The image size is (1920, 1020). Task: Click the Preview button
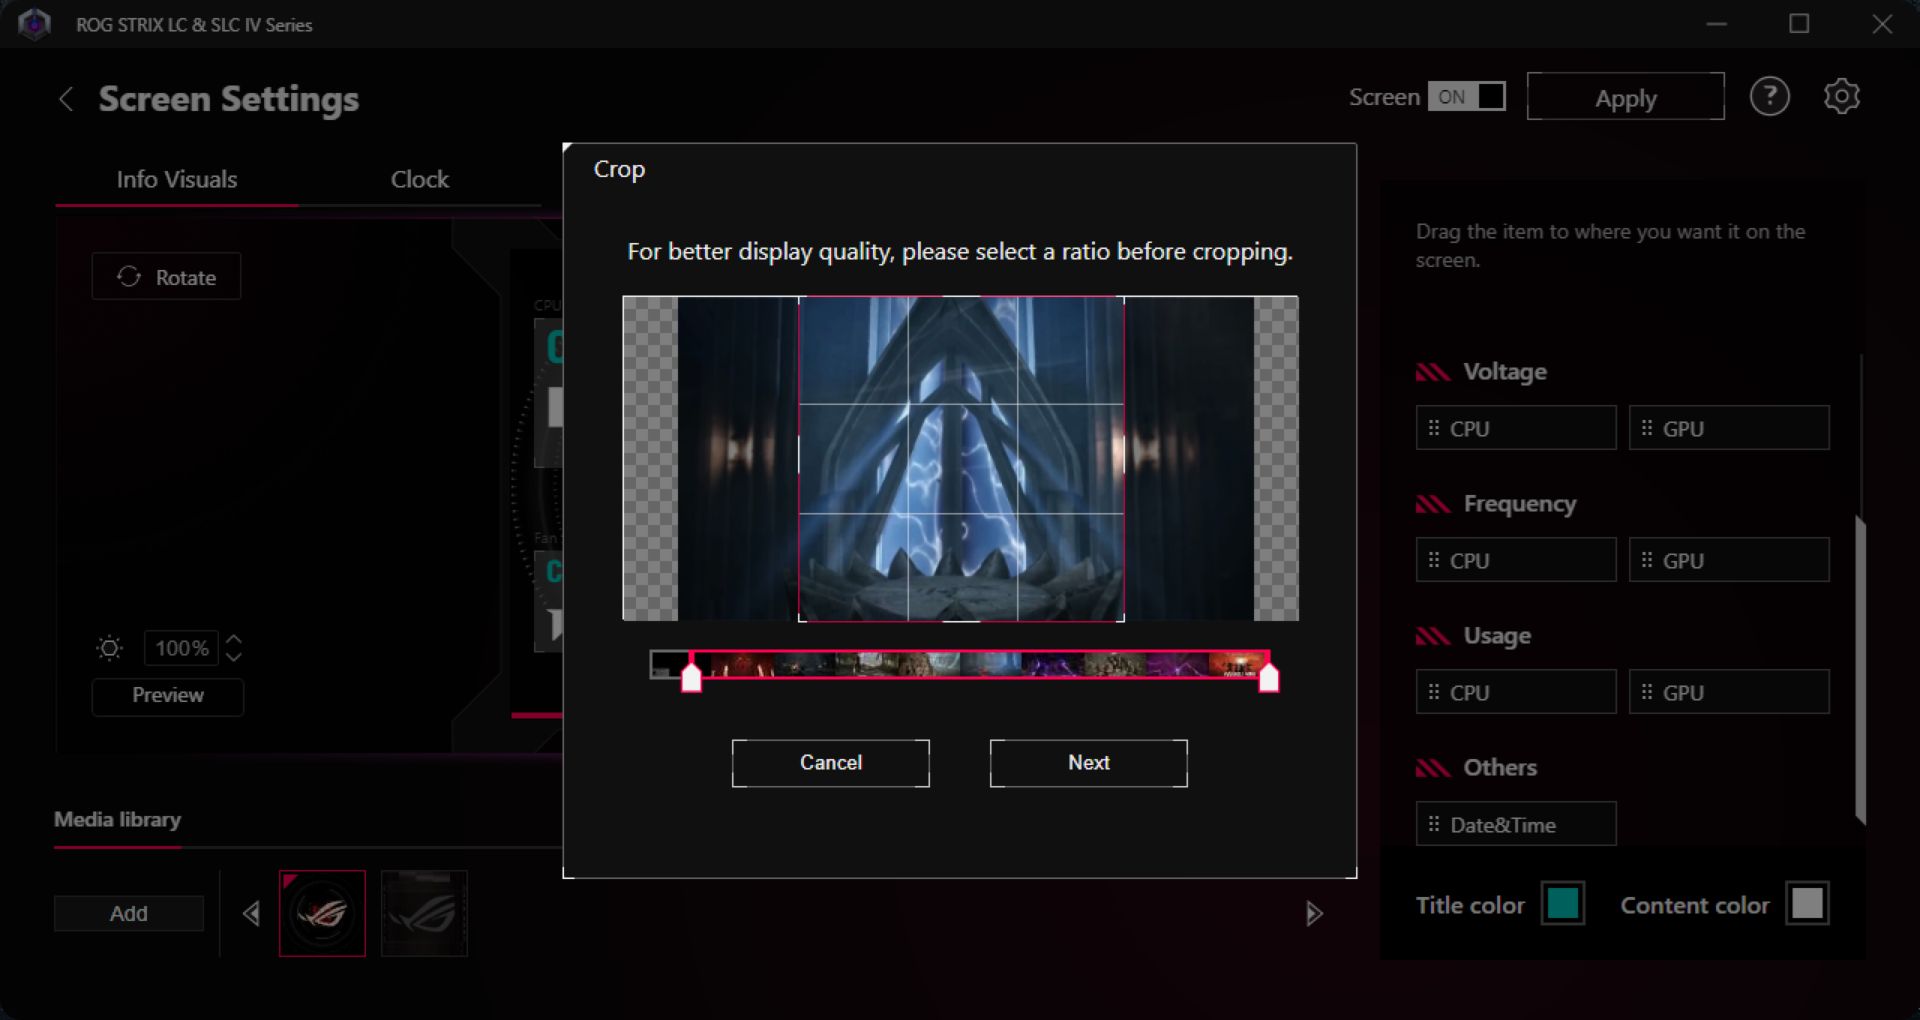pyautogui.click(x=168, y=696)
